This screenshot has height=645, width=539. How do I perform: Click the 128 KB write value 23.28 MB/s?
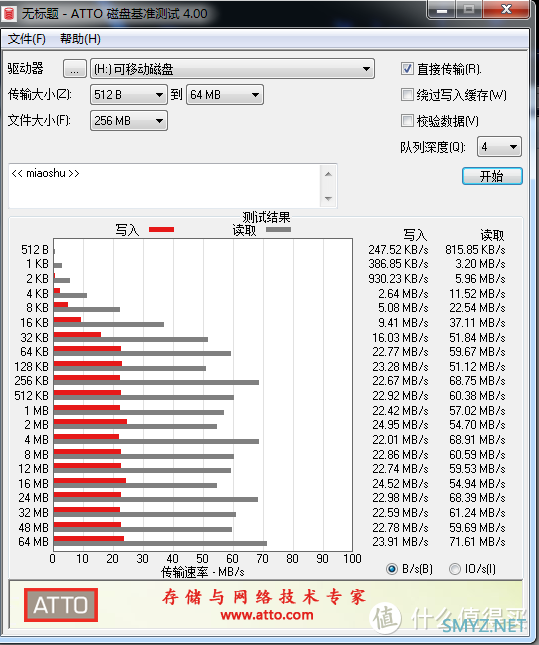[400, 366]
